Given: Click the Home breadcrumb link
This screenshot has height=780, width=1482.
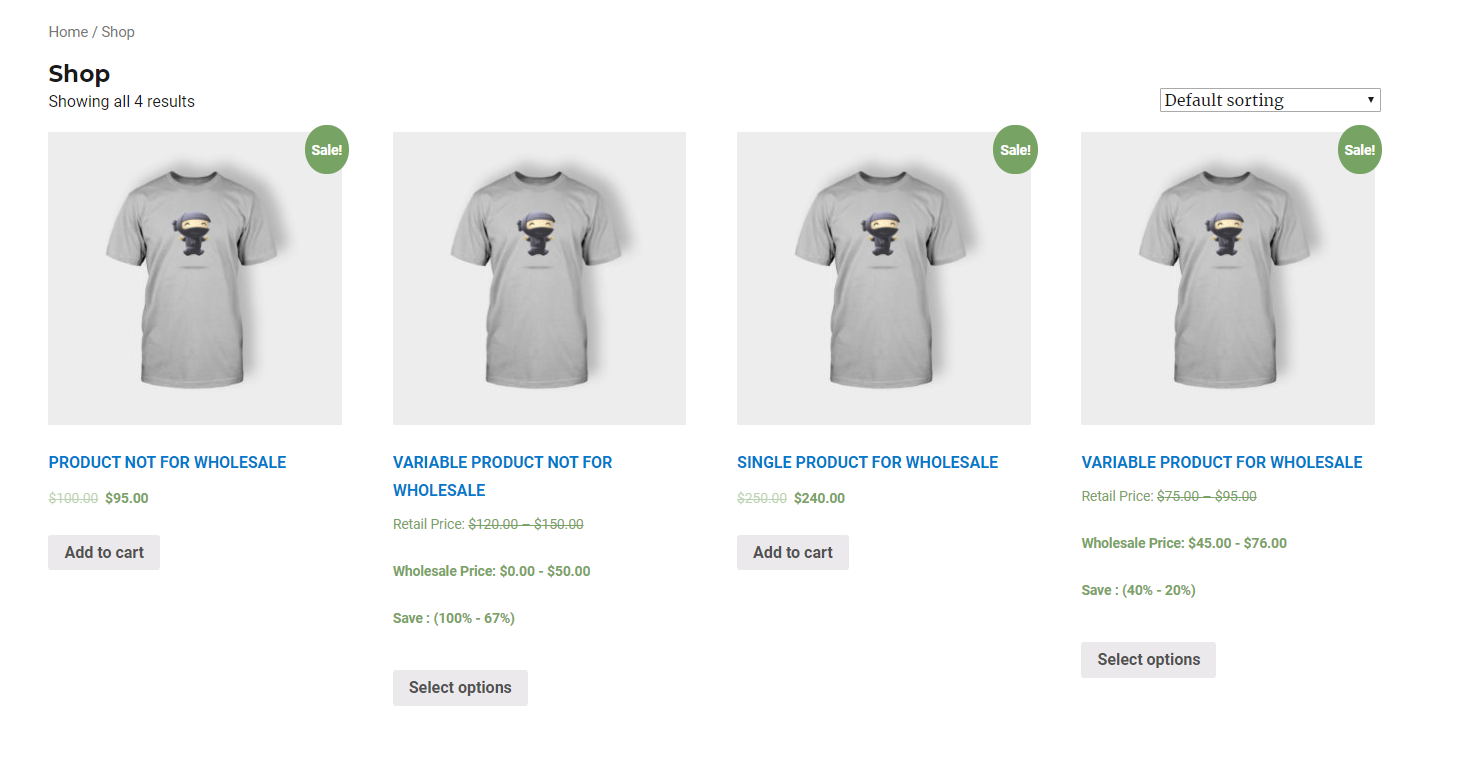Looking at the screenshot, I should pyautogui.click(x=68, y=32).
